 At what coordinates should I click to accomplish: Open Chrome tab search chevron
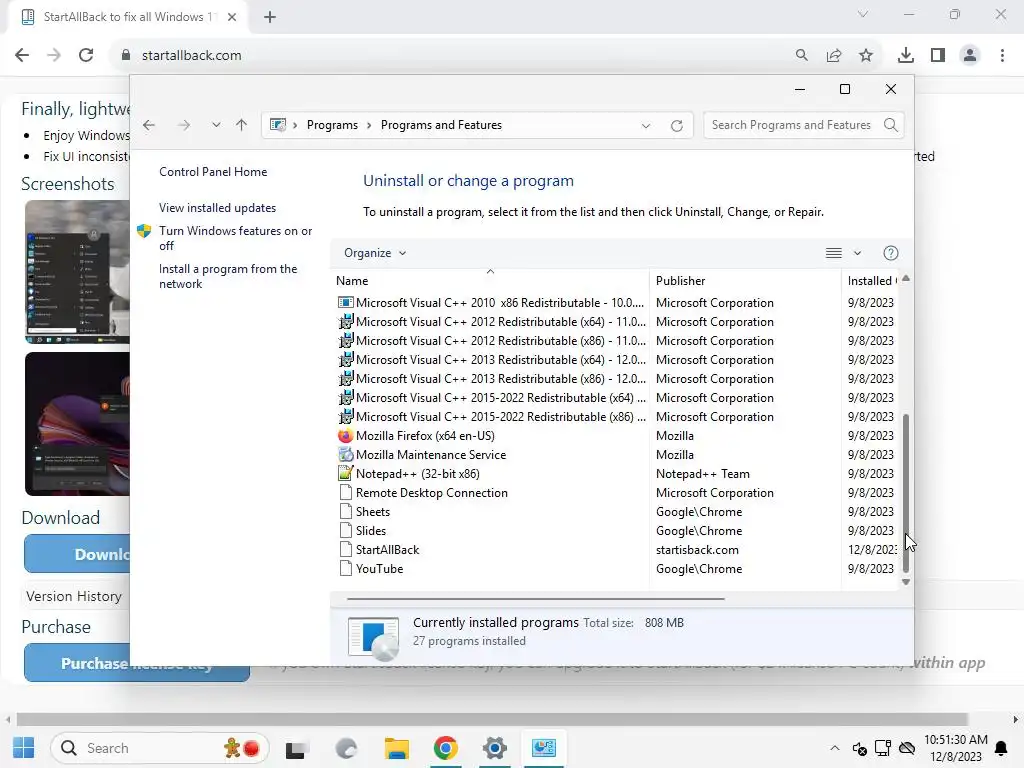click(x=863, y=14)
